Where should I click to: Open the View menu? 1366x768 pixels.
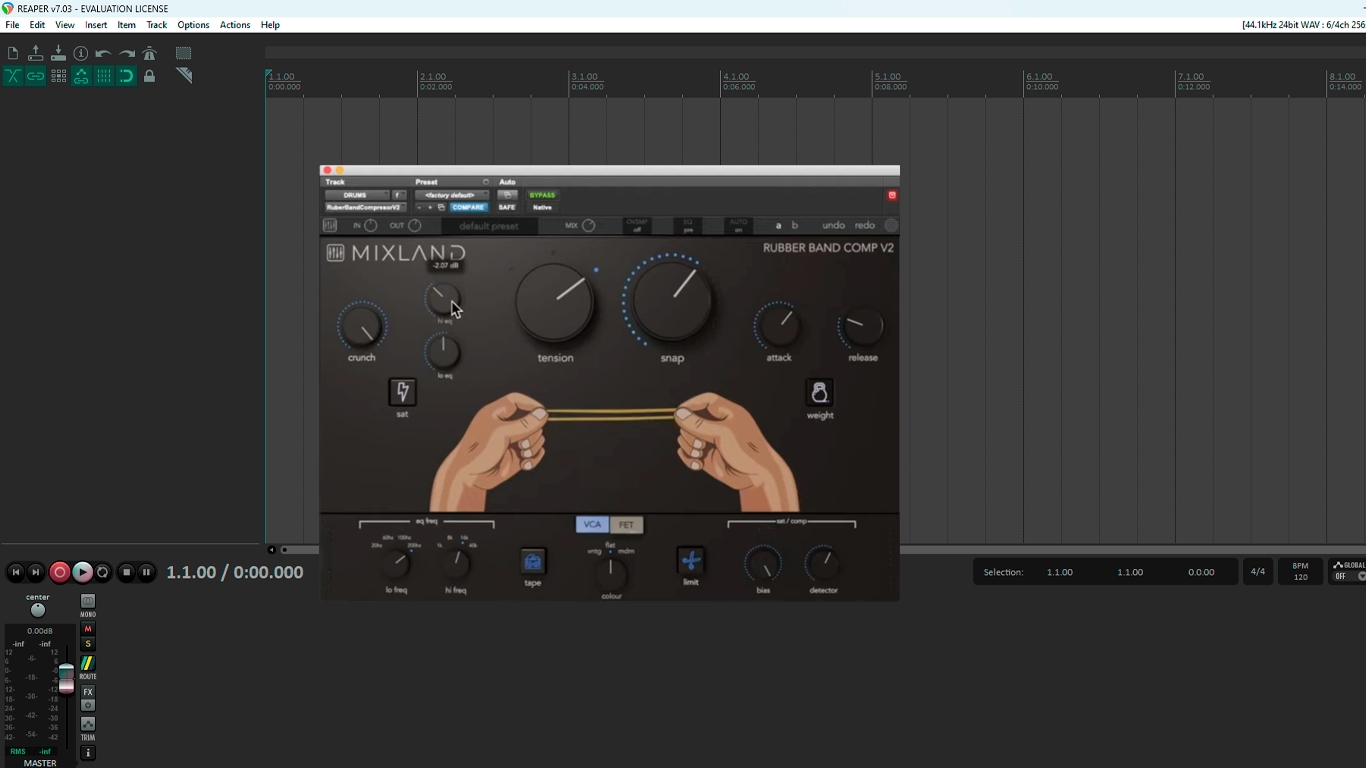coord(65,25)
